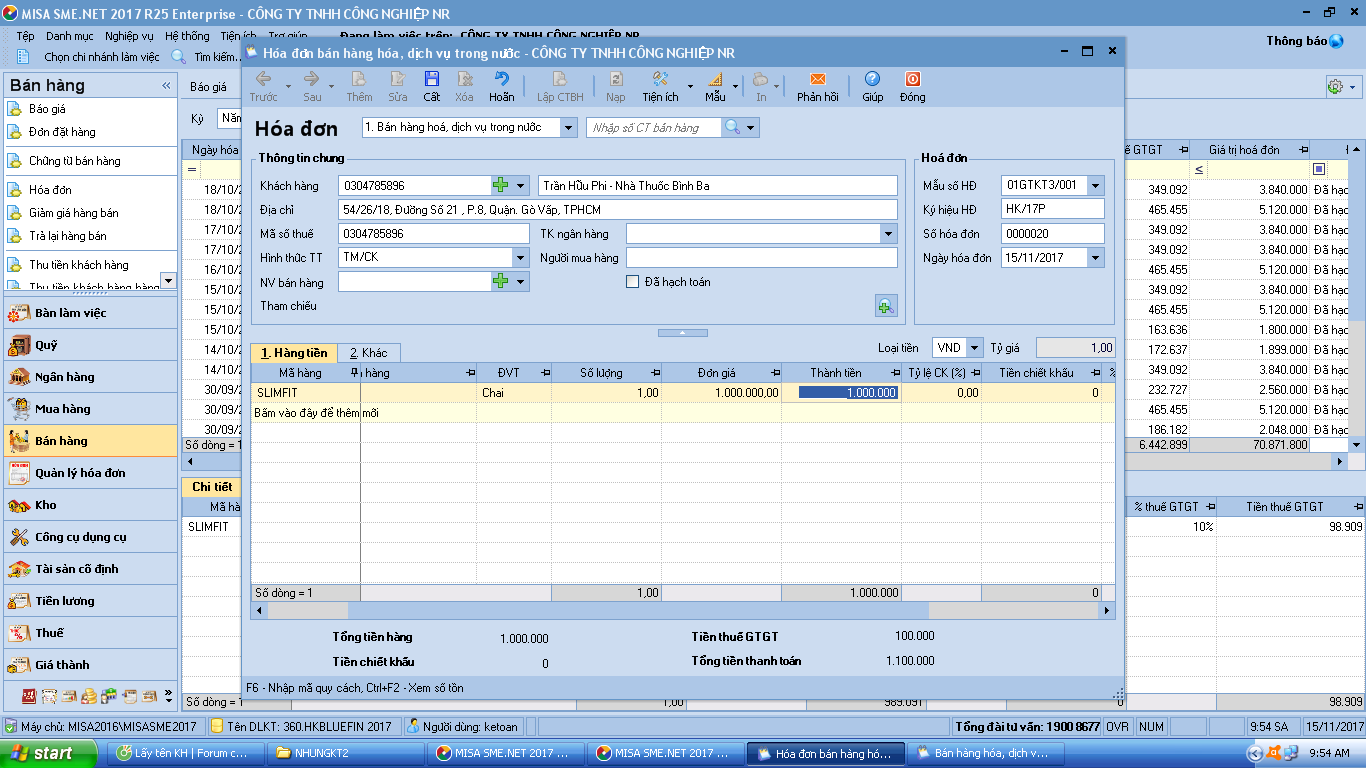Click the Thêm (add) toolbar icon
This screenshot has width=1366, height=768.
pos(359,79)
